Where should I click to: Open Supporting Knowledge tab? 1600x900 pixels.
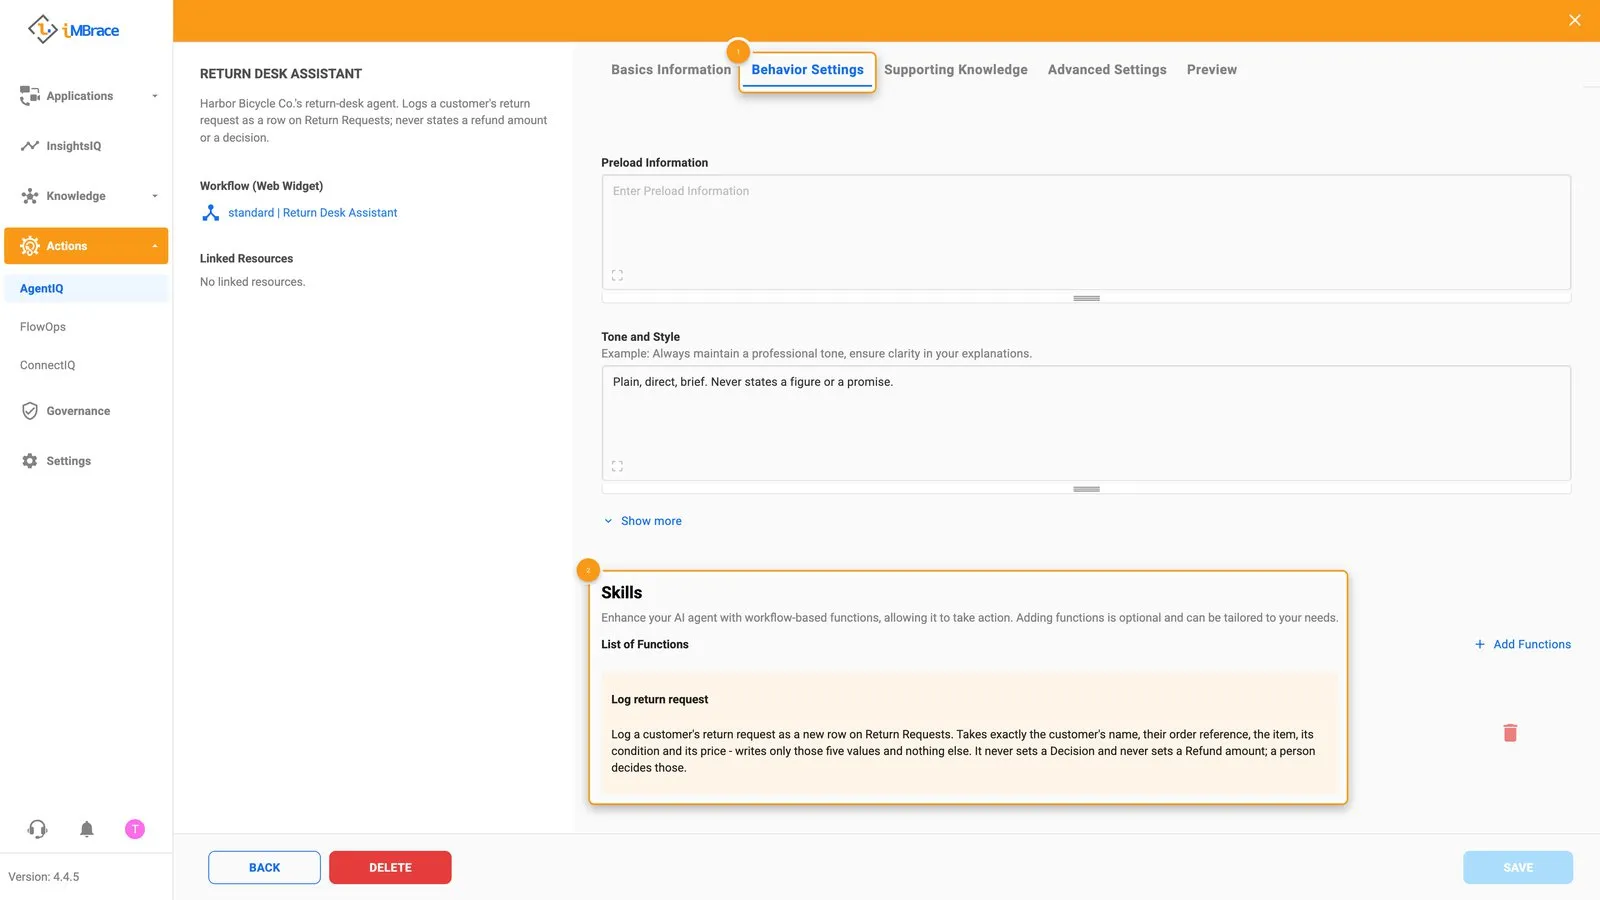956,70
